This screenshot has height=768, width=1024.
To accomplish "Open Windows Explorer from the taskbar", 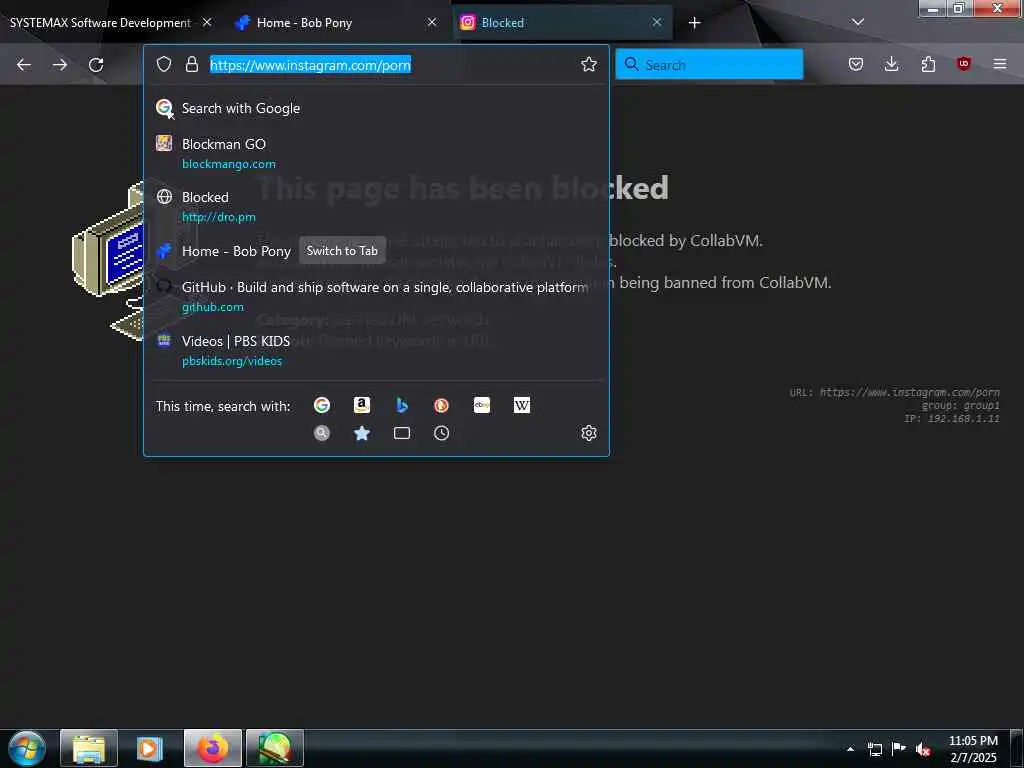I will pyautogui.click(x=89, y=748).
